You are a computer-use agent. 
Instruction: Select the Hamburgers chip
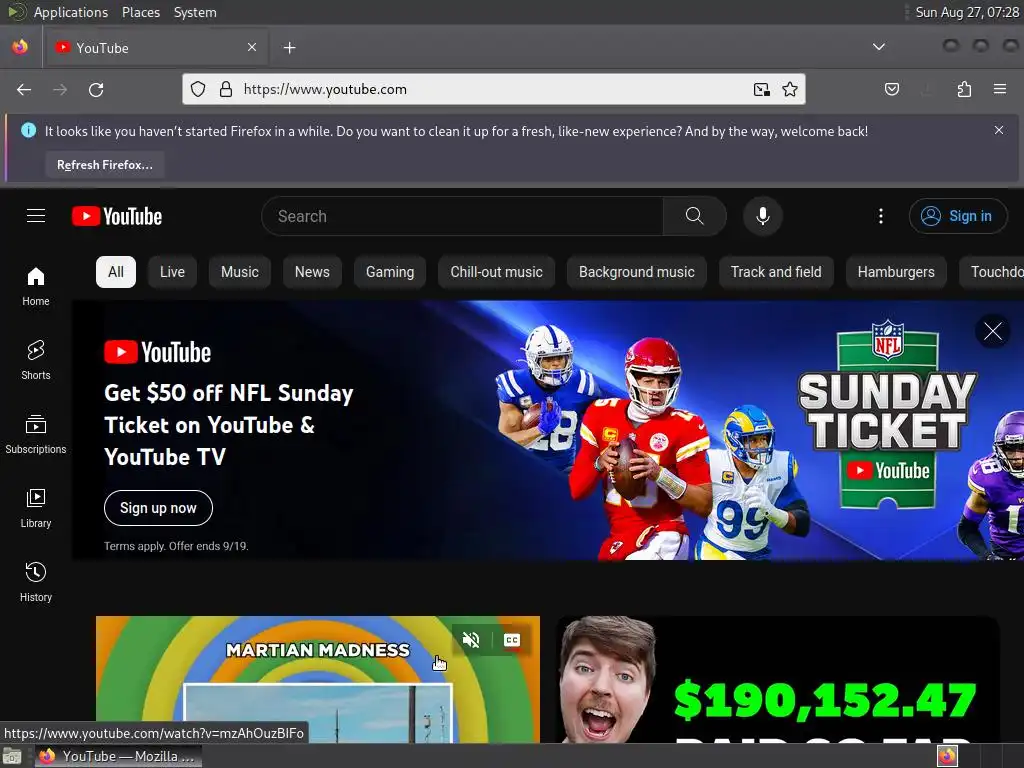[x=896, y=272]
